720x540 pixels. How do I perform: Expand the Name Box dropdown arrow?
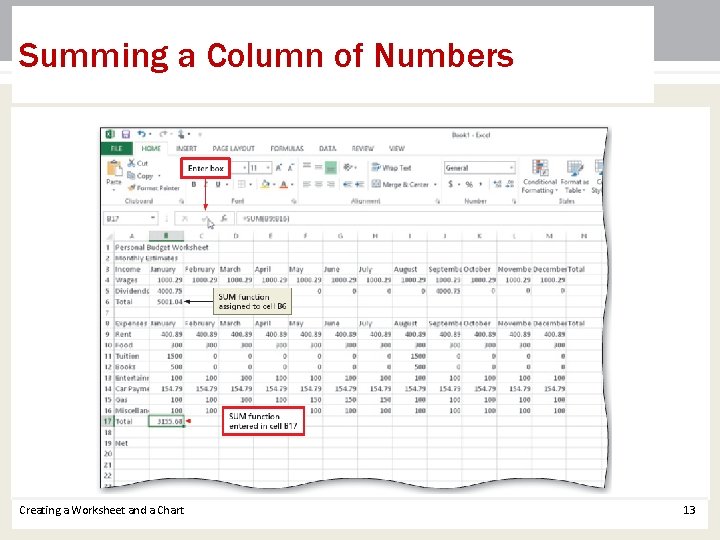(x=153, y=218)
